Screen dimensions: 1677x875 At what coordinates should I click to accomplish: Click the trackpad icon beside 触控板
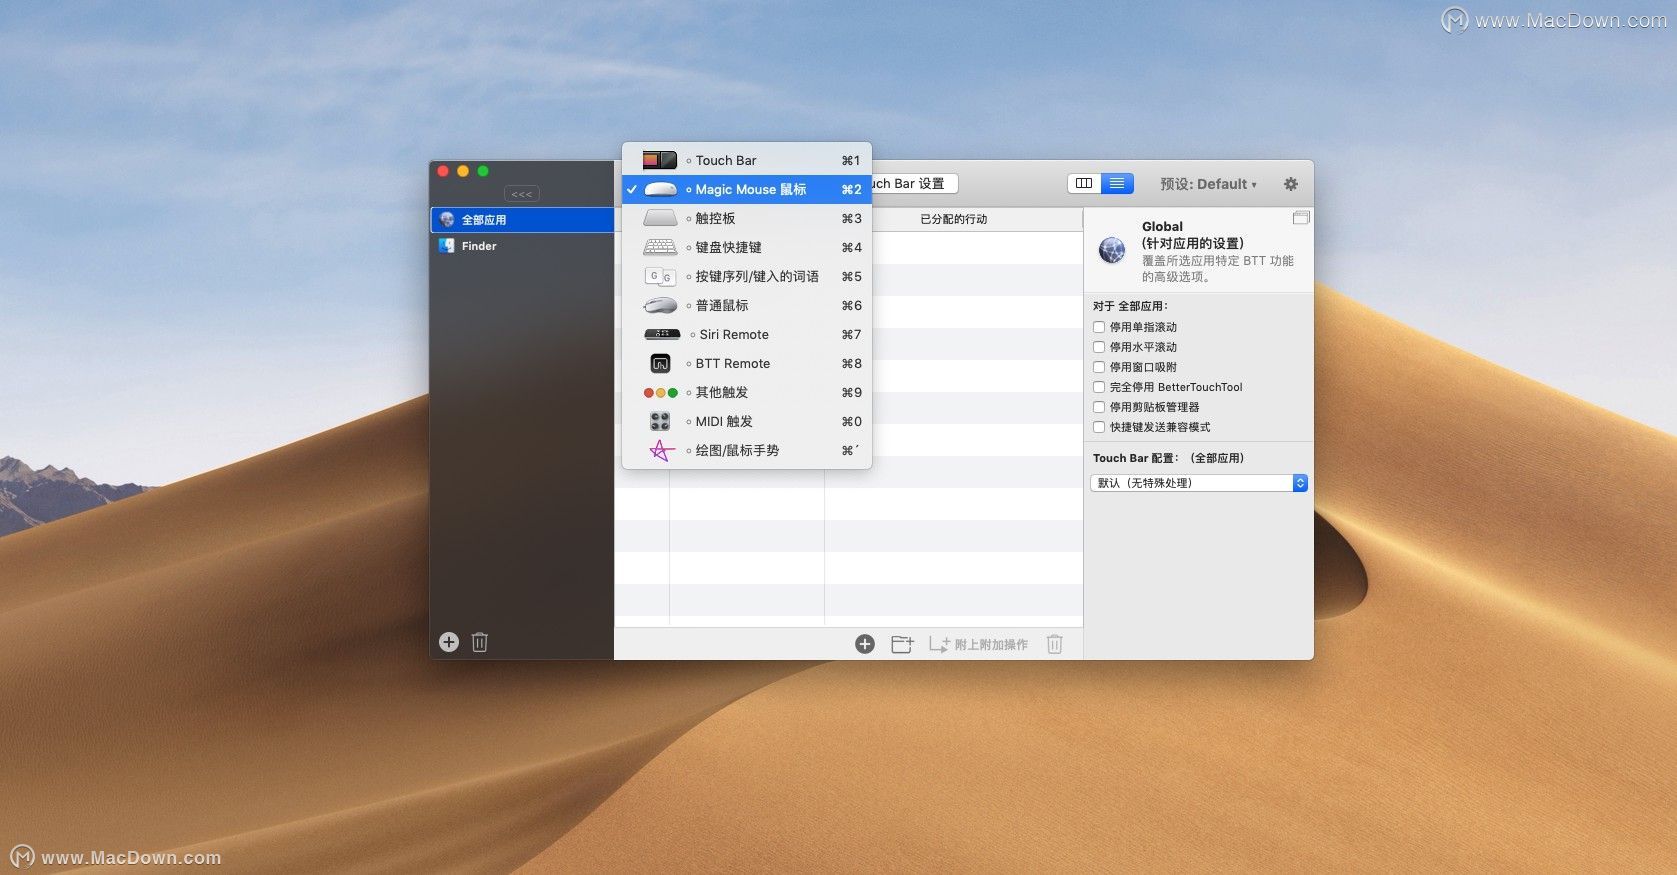click(660, 218)
